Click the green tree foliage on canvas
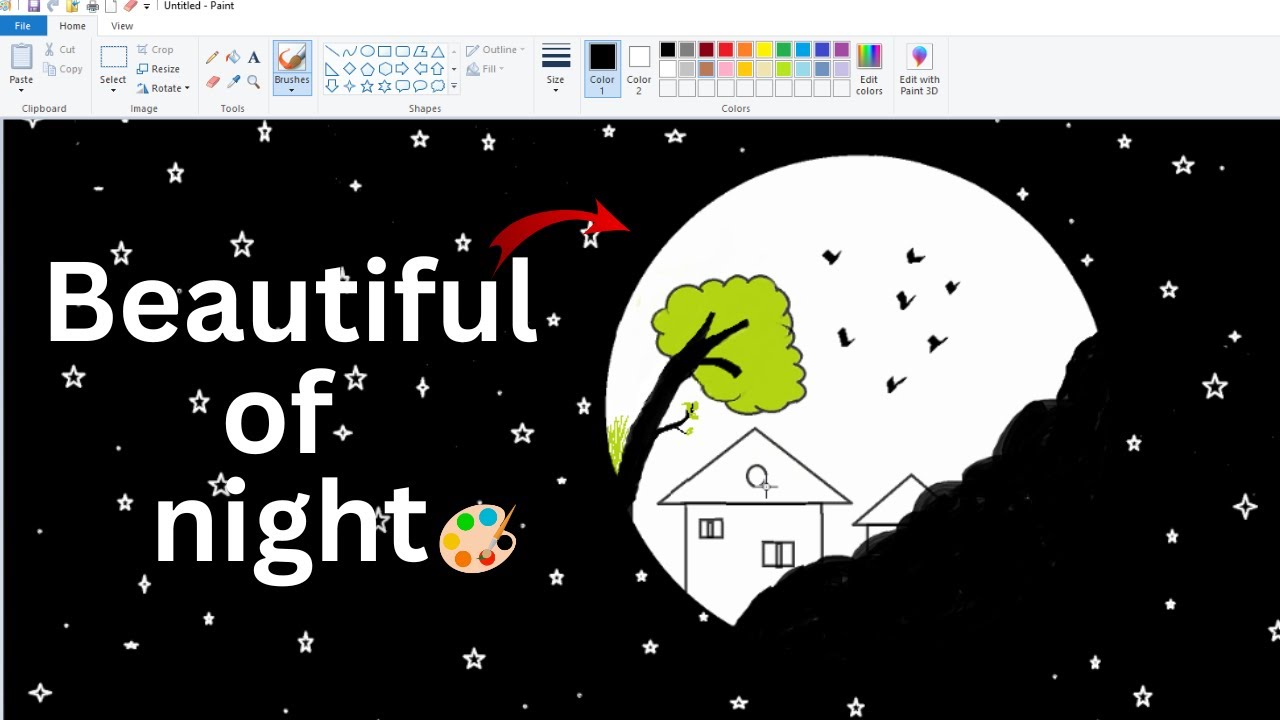 click(750, 345)
